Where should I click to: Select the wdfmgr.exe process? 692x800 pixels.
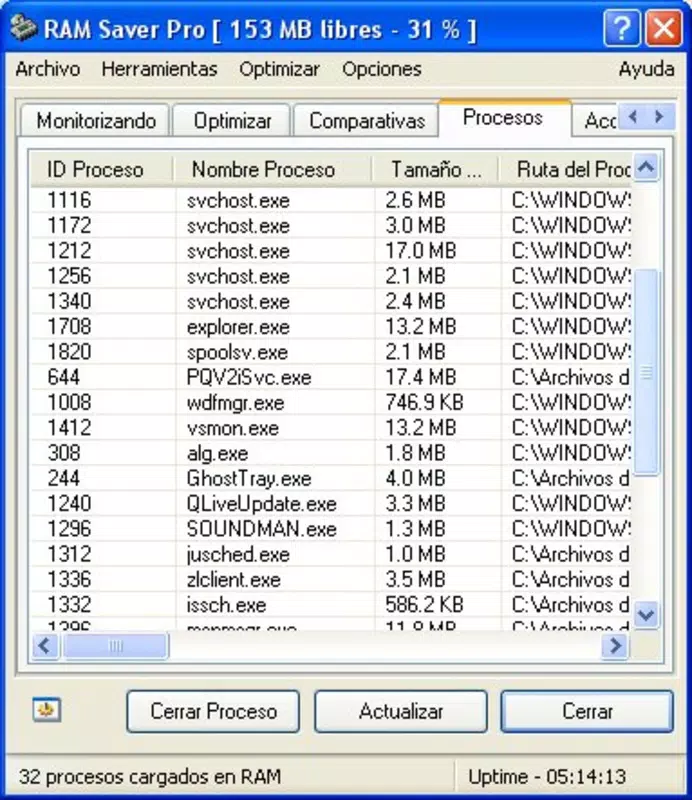[331, 402]
